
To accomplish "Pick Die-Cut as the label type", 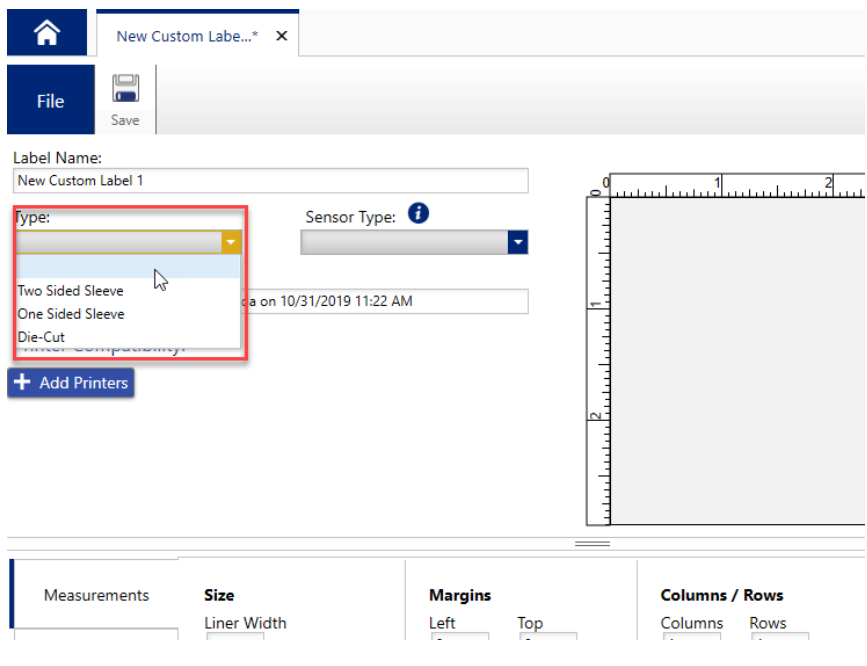I will tap(42, 337).
